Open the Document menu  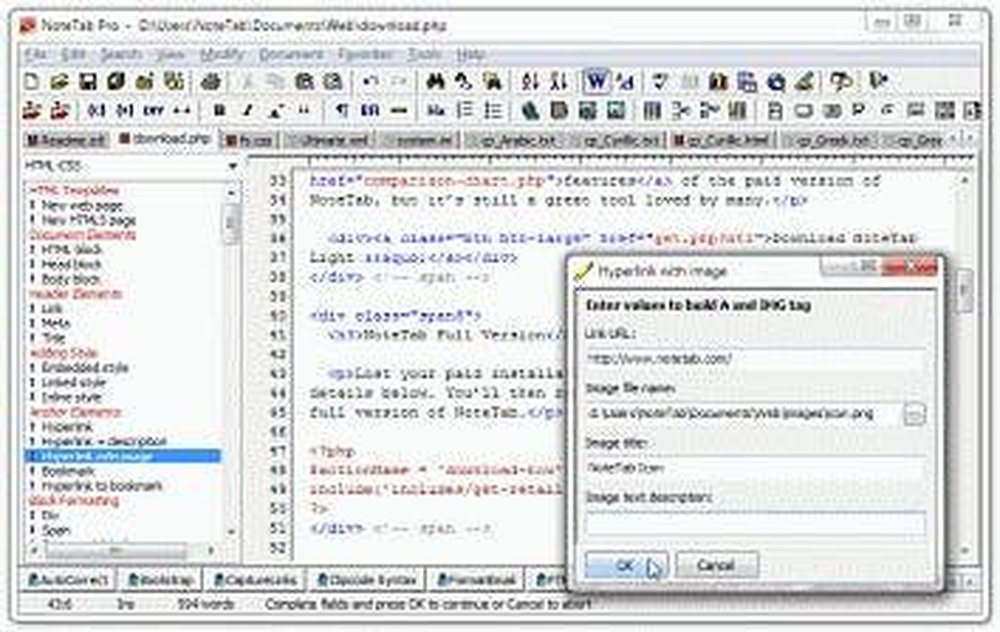291,54
